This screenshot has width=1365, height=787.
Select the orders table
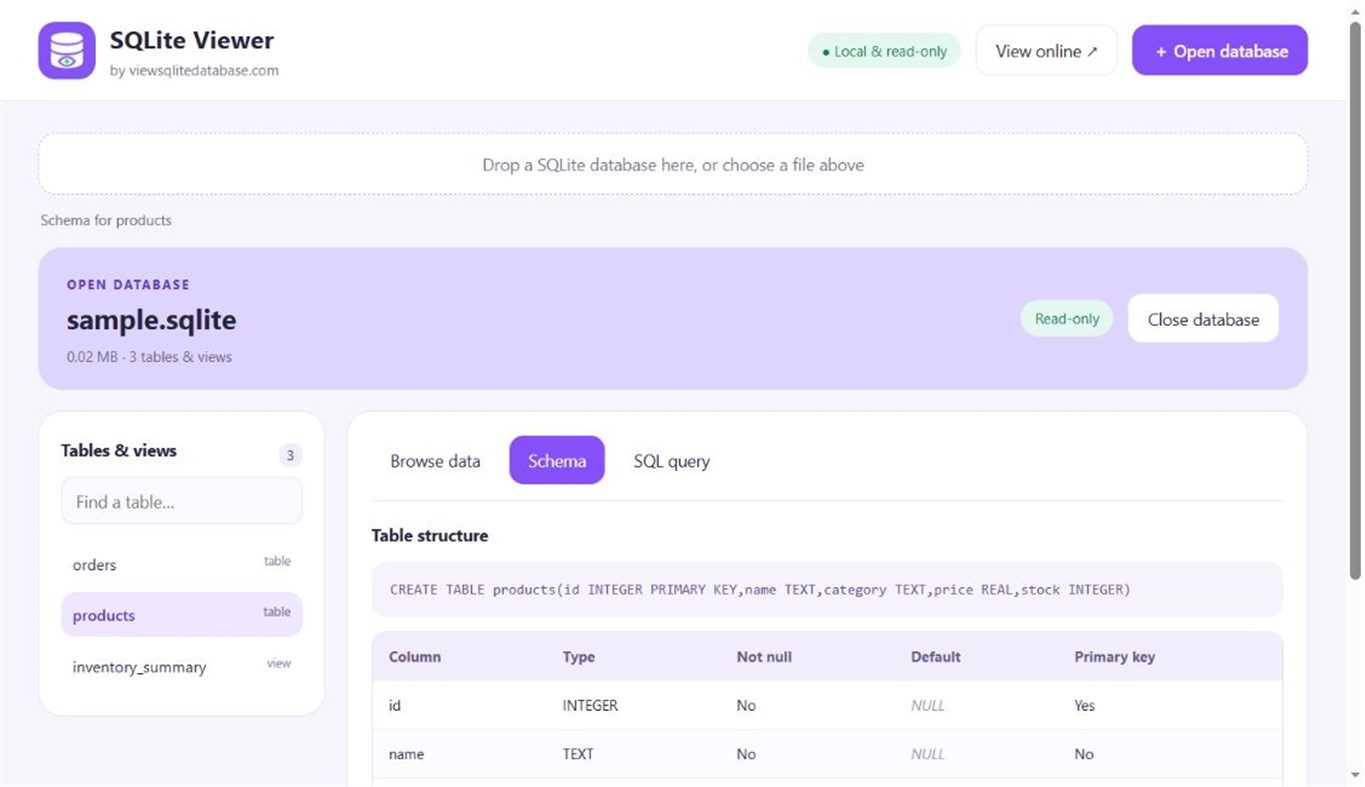coord(181,564)
